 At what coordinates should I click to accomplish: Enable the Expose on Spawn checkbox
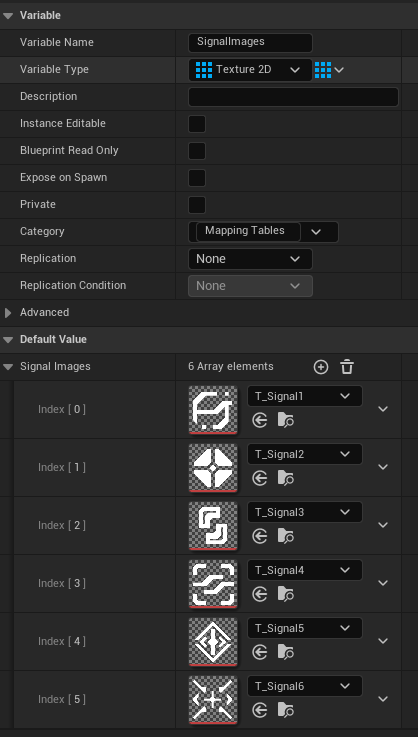(x=197, y=178)
